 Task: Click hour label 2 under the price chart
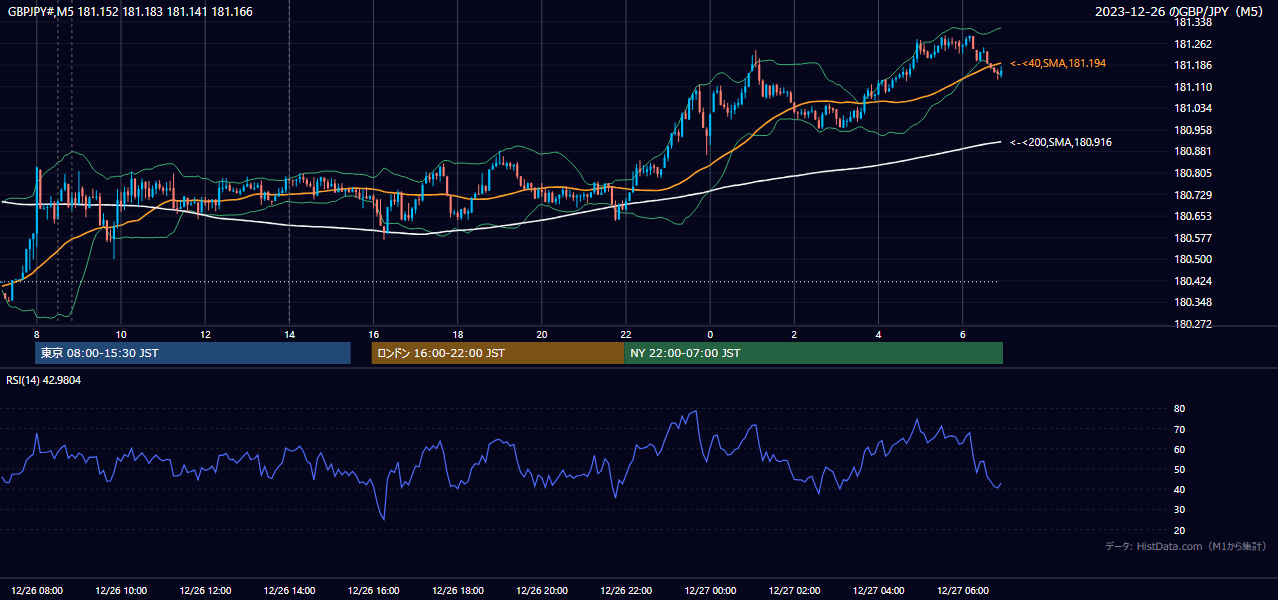point(794,334)
